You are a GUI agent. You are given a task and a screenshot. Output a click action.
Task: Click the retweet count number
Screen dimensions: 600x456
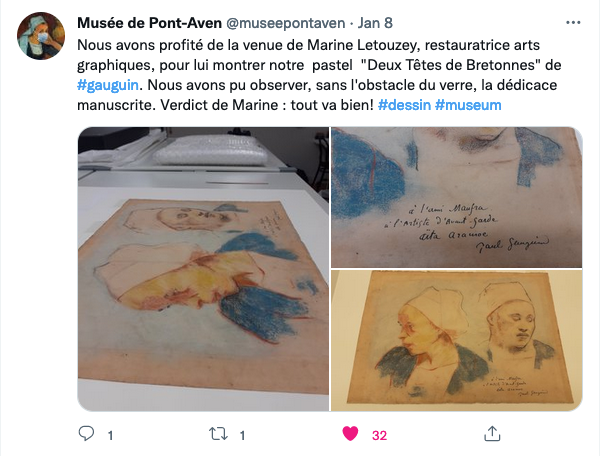click(x=242, y=435)
